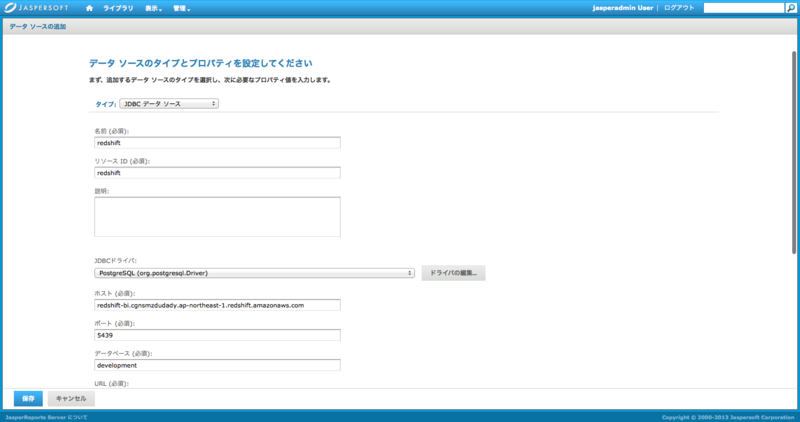Click the ログアウト link
800x422 pixels.
pos(679,8)
